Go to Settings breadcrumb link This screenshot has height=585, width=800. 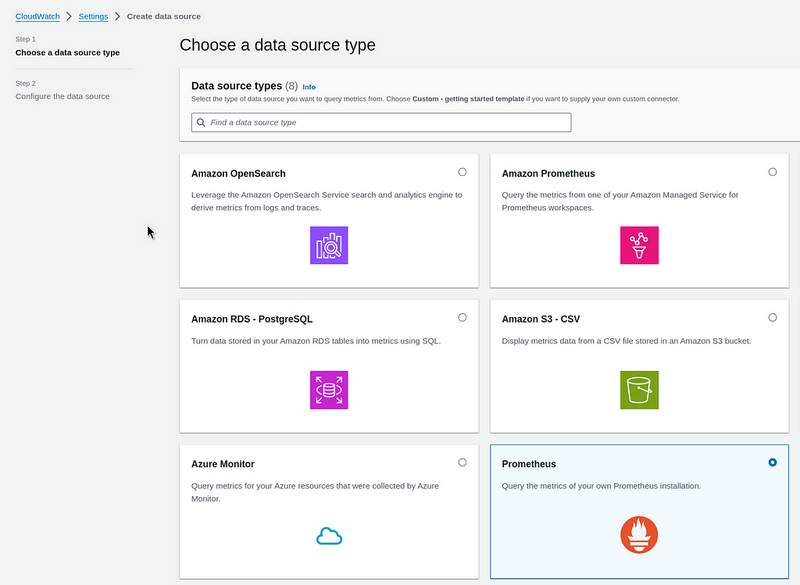coord(93,17)
